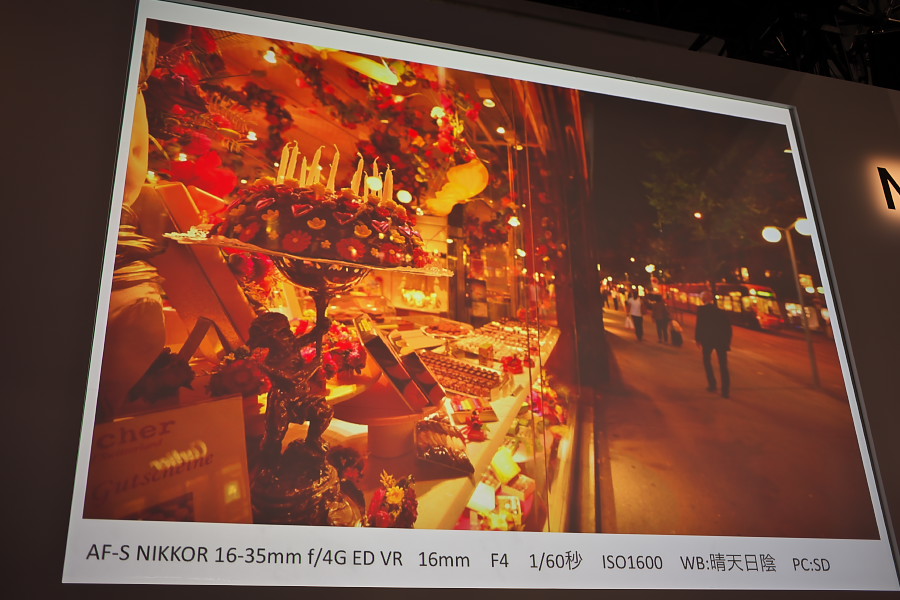Click the 'AF-S NIKKOR 16-35mm f/4G ED VR' lens caption
900x600 pixels.
coord(244,555)
